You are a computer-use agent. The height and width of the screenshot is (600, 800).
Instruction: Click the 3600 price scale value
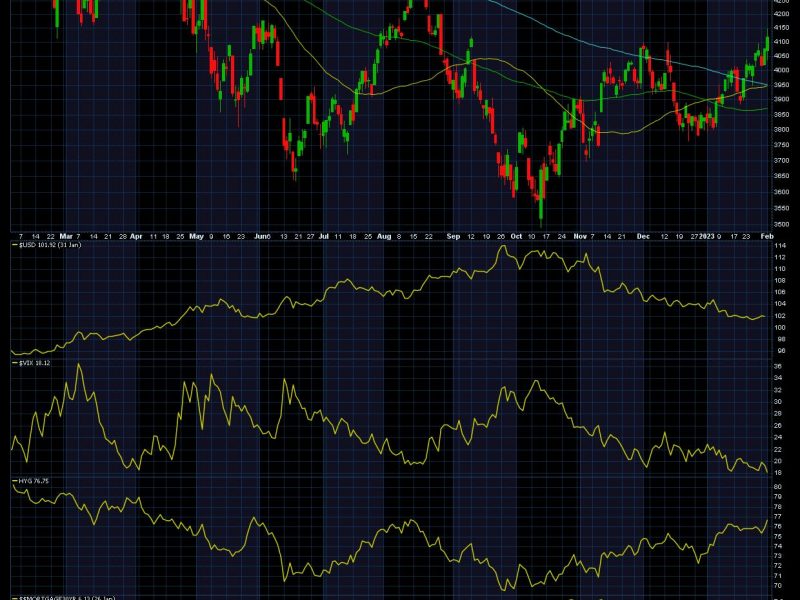pos(781,192)
